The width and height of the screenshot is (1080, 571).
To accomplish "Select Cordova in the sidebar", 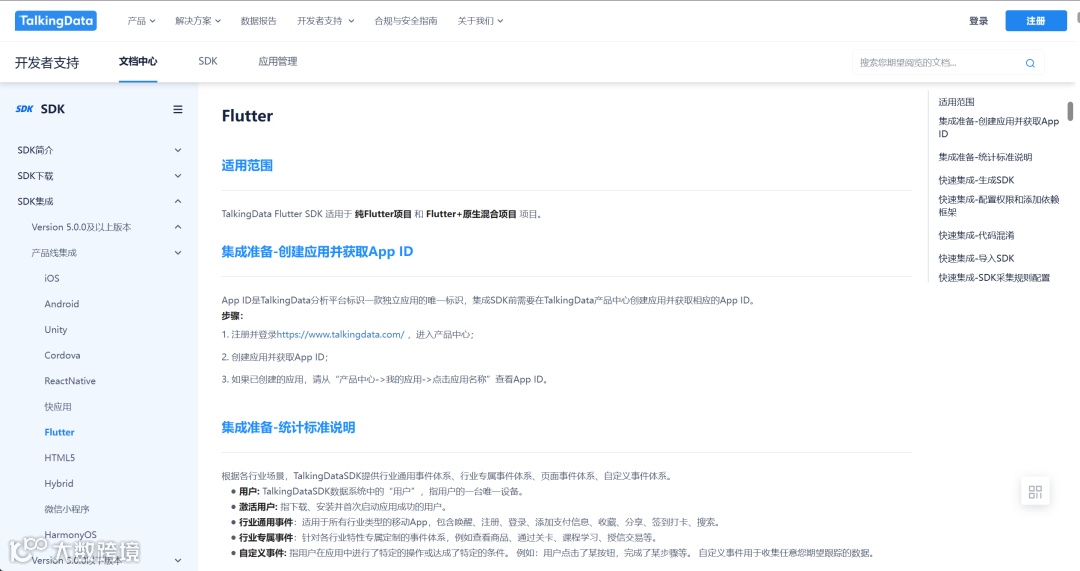I will 62,355.
